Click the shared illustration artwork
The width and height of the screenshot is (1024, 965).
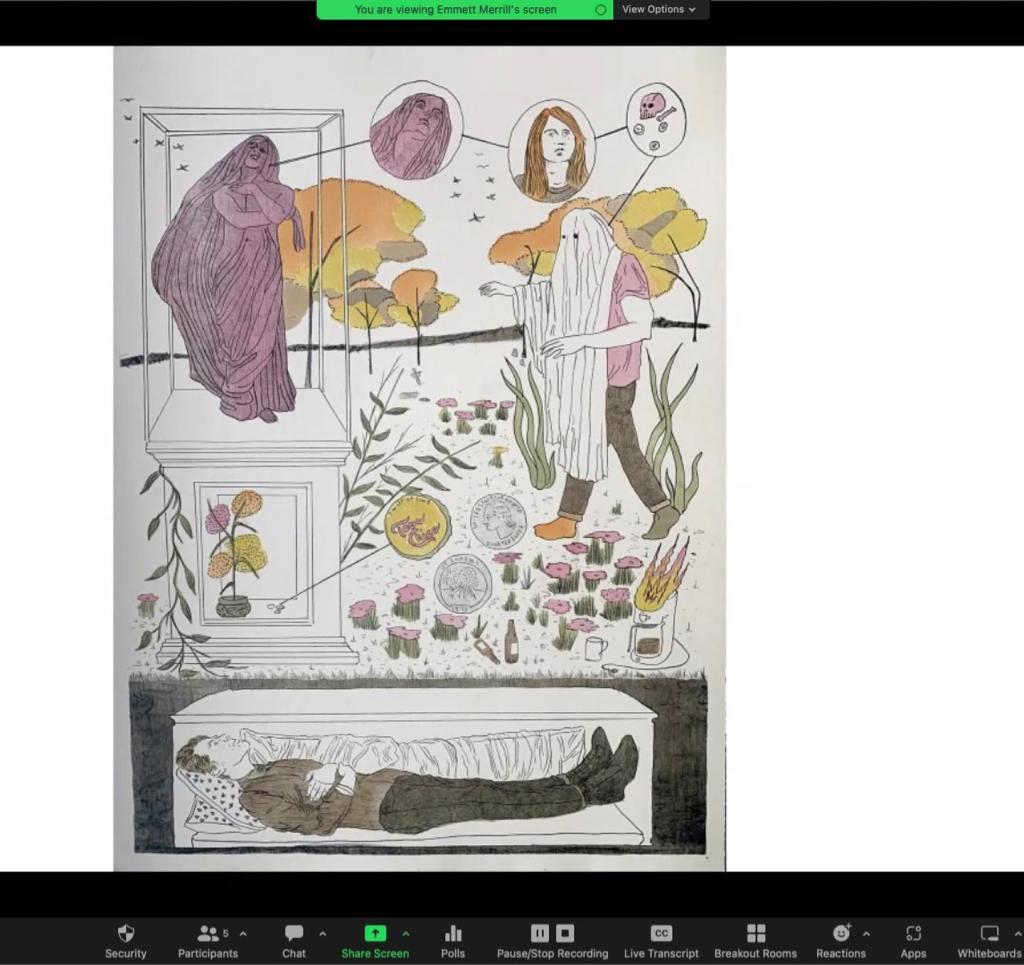(419, 458)
